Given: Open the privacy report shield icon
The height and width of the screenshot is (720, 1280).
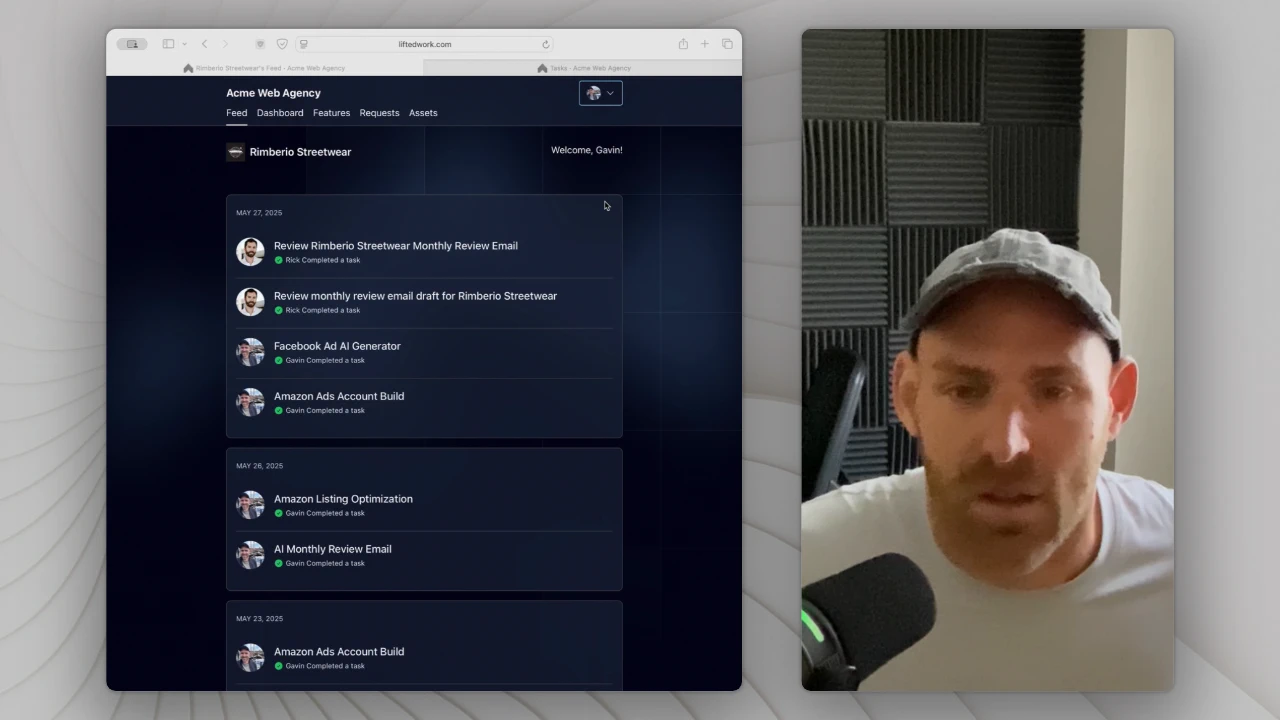Looking at the screenshot, I should click(x=282, y=44).
